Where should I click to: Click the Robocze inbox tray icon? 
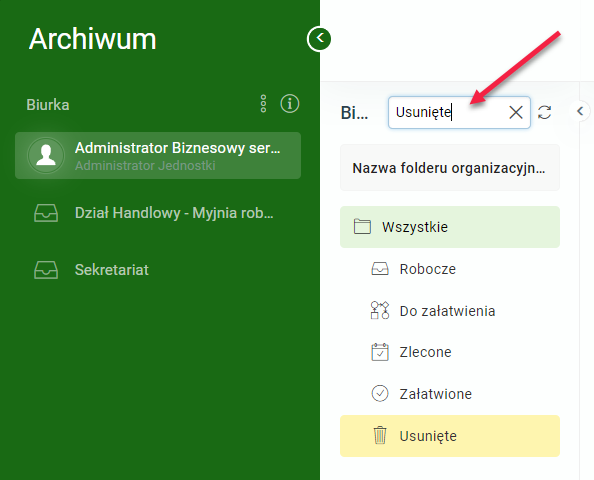click(x=380, y=269)
